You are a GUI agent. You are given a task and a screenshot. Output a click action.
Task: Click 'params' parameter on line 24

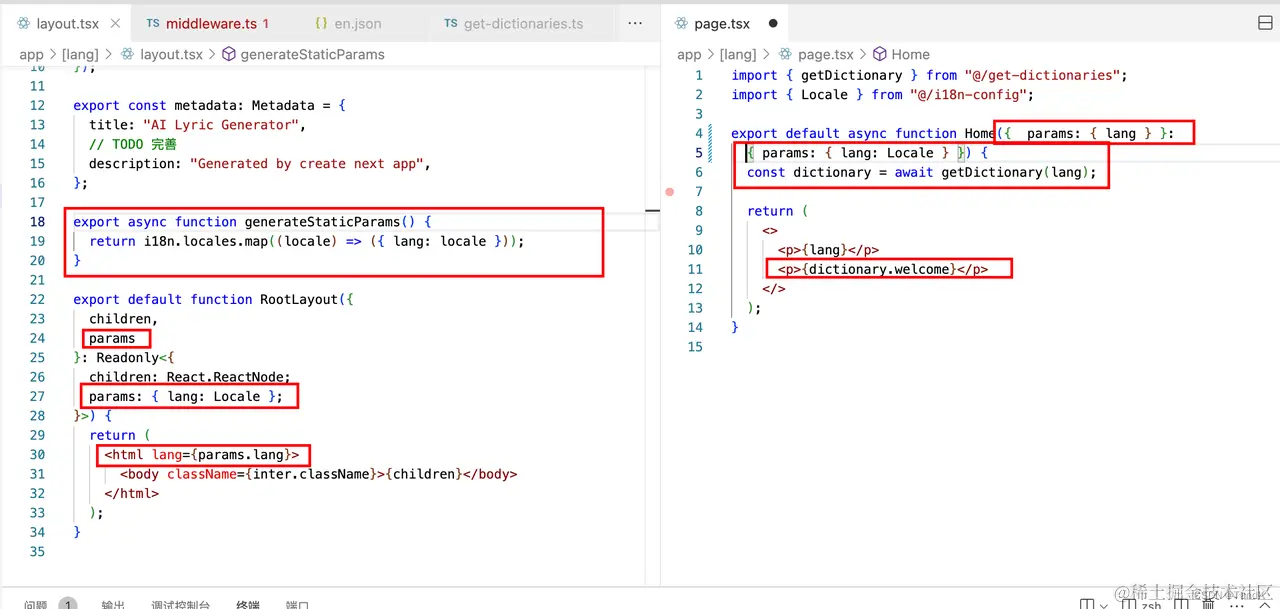point(112,338)
